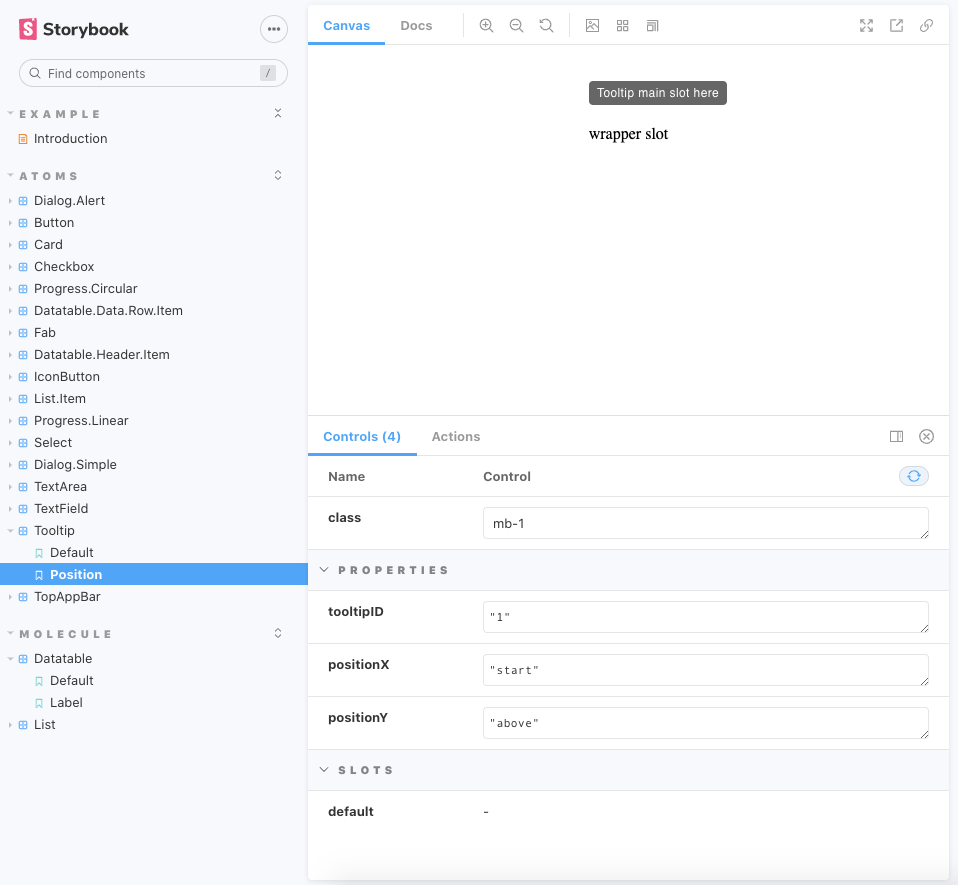Viewport: 958px width, 885px height.
Task: Collapse the MOLECULE section
Action: pyautogui.click(x=65, y=634)
